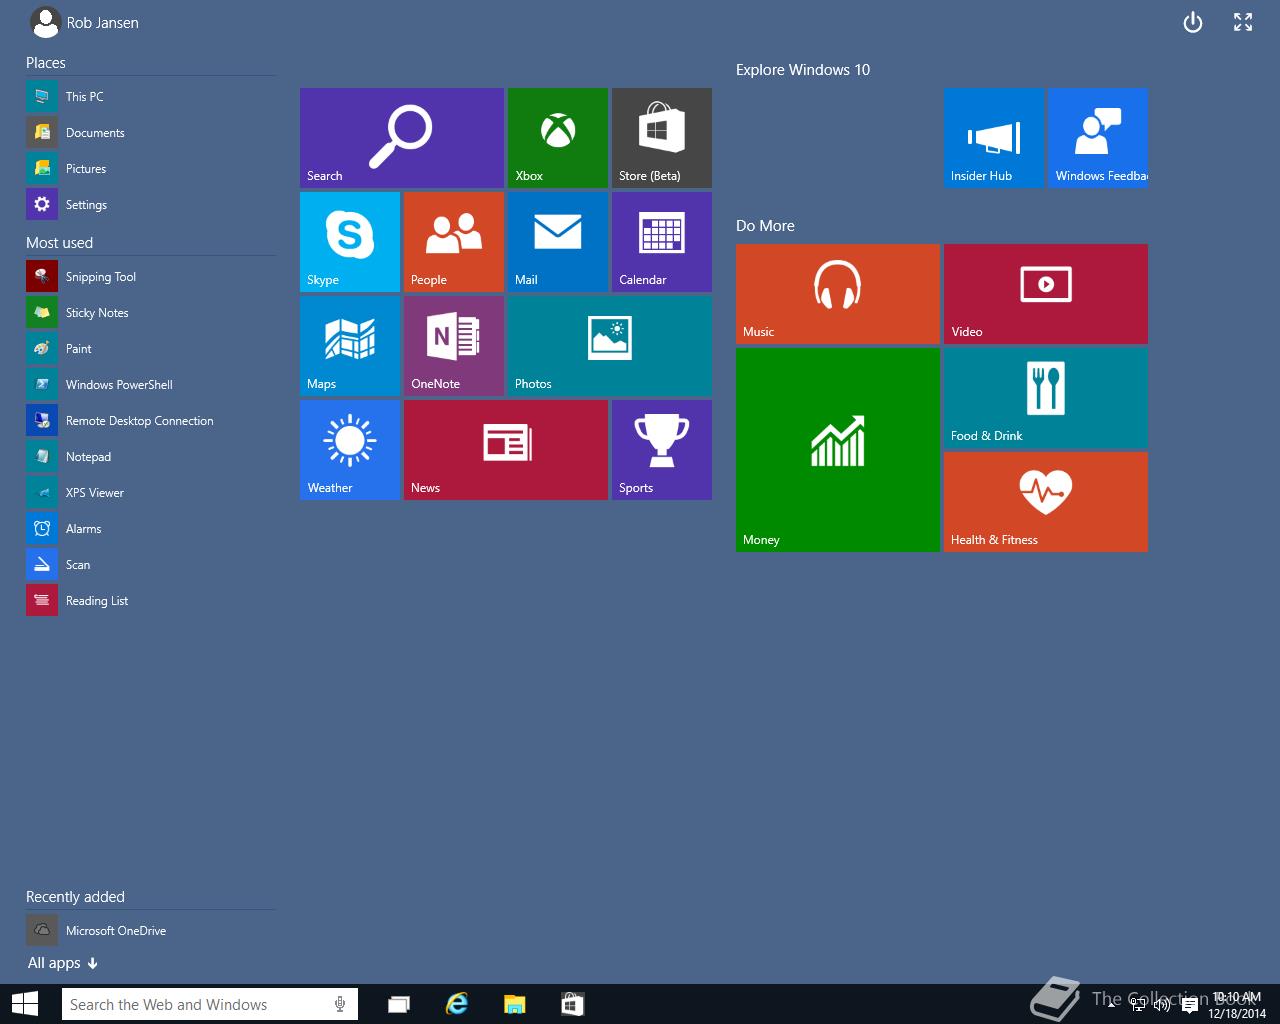Launch Remote Desktop Connection
The width and height of the screenshot is (1280, 1024).
(151, 421)
